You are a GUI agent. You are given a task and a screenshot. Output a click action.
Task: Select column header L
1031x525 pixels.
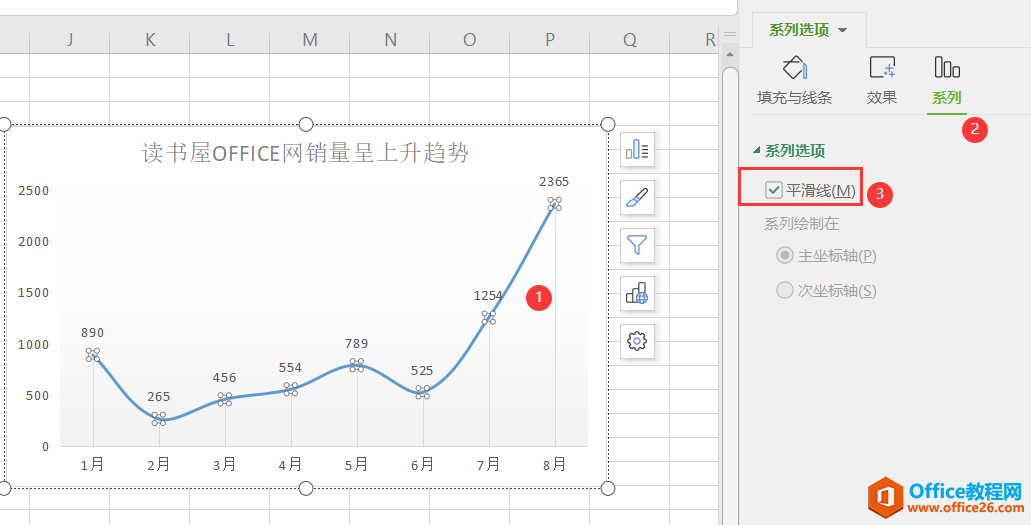[x=230, y=40]
